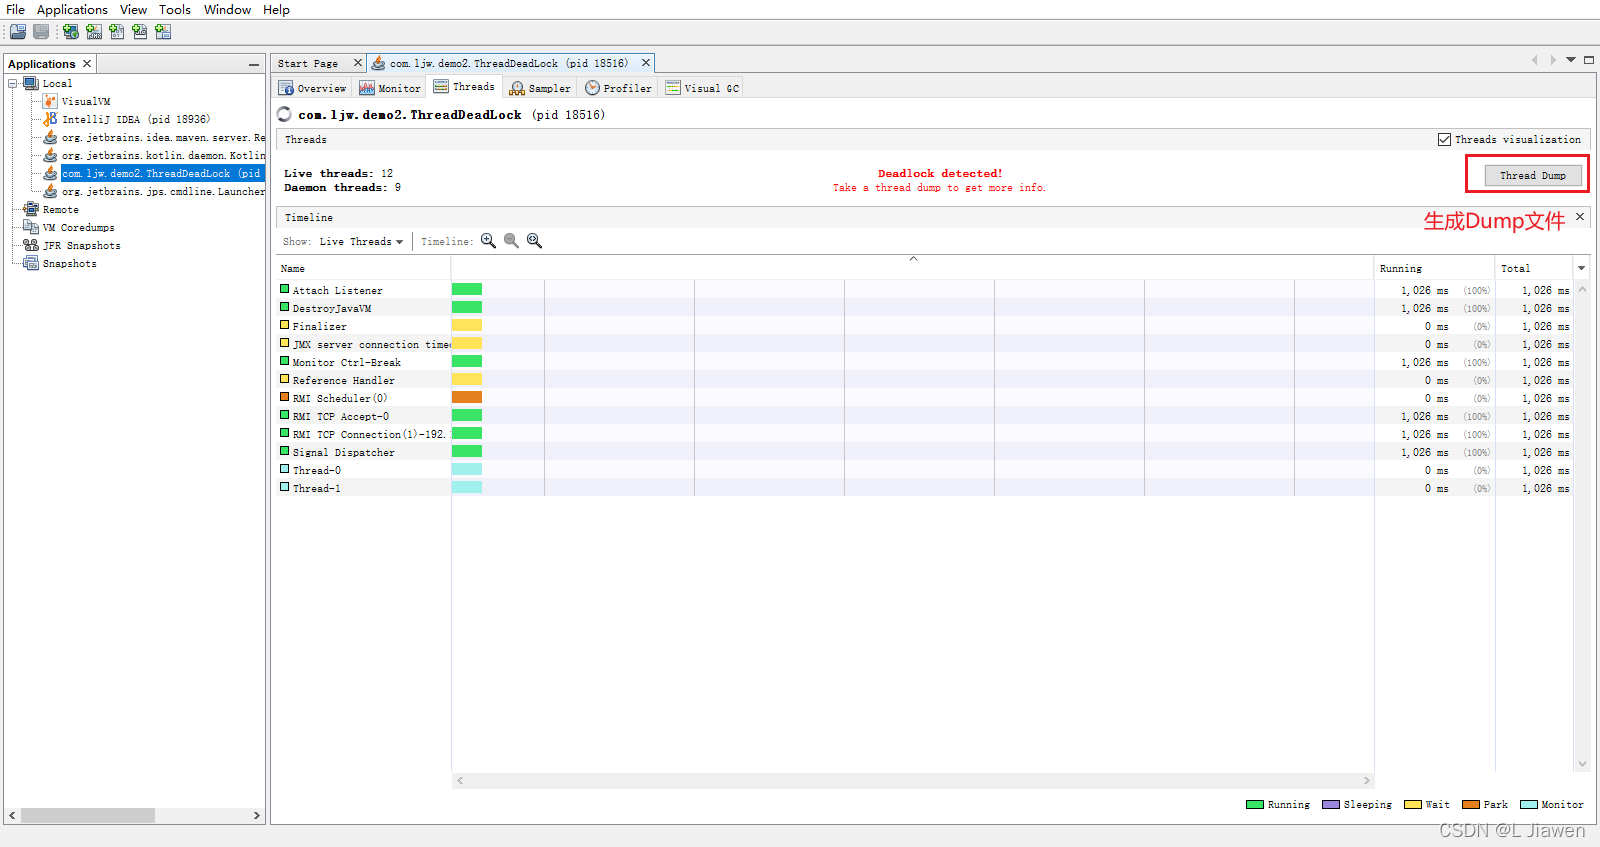Select the Thread-1 row
Image resolution: width=1600 pixels, height=847 pixels.
[x=924, y=488]
